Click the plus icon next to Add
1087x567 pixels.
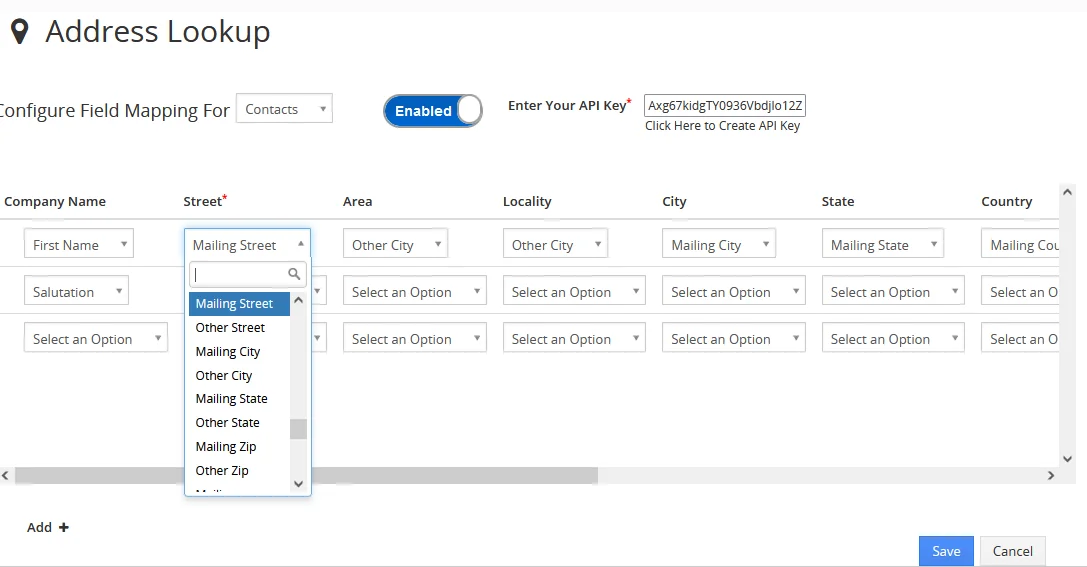64,527
